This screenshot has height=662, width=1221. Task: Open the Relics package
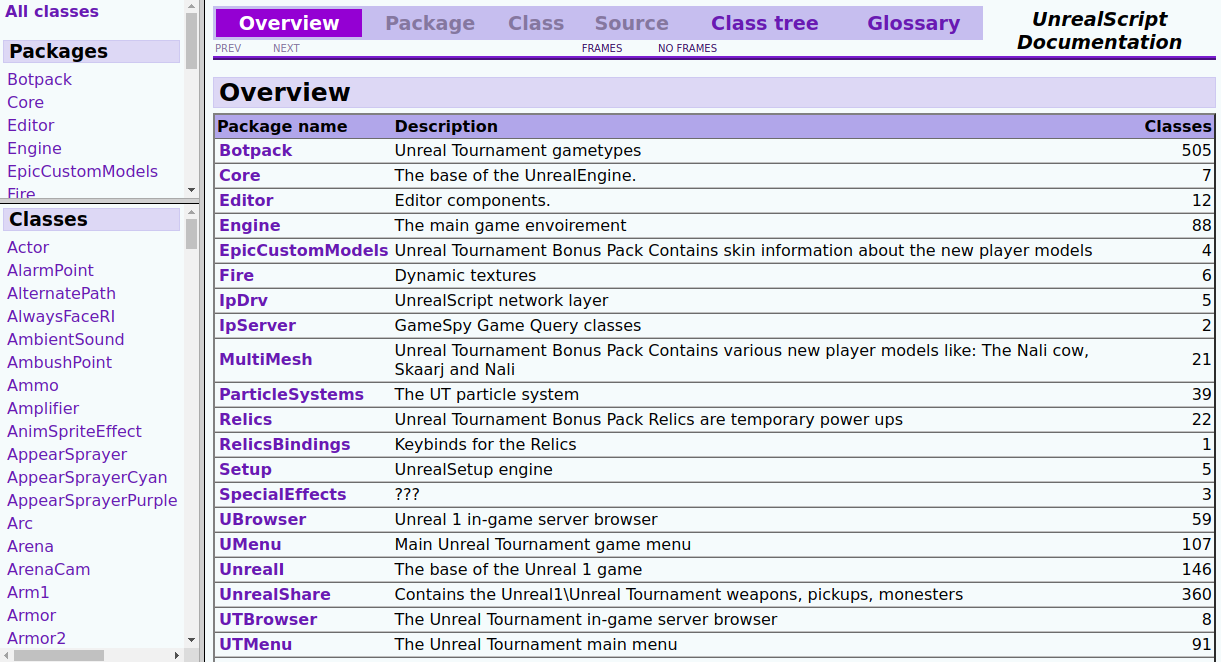pos(246,420)
